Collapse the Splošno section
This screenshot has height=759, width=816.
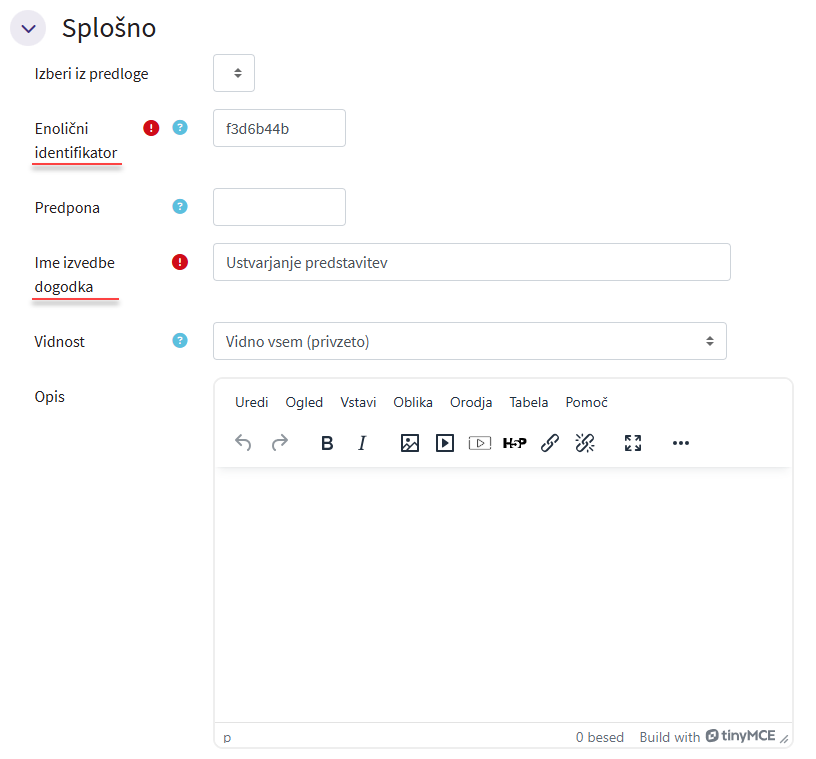(x=28, y=28)
